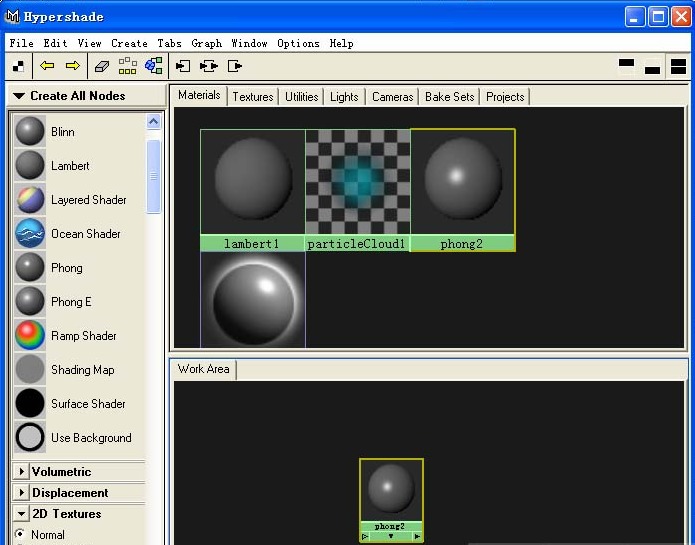This screenshot has width=695, height=545.
Task: Select the glowing shader swatch below lambert1
Action: pyautogui.click(x=253, y=300)
